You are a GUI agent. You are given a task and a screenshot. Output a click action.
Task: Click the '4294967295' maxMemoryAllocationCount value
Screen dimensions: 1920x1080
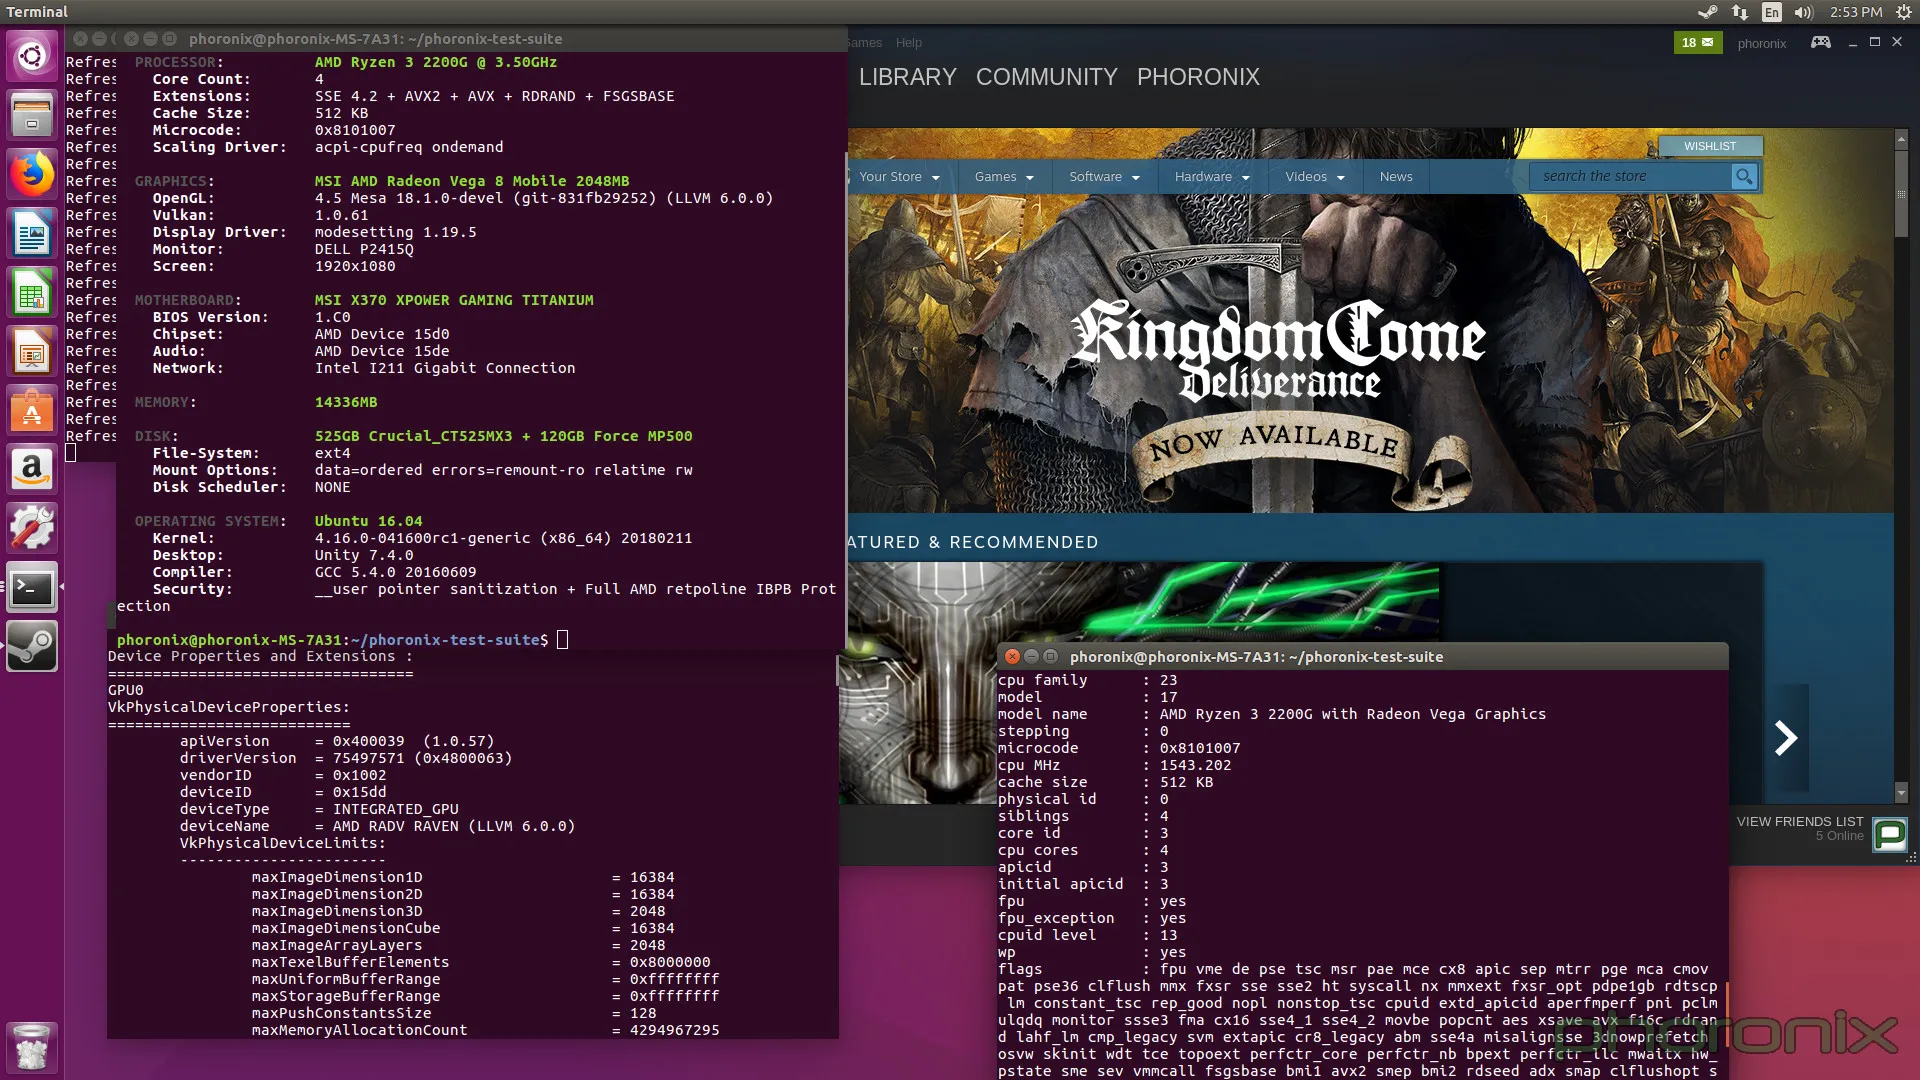[674, 1030]
